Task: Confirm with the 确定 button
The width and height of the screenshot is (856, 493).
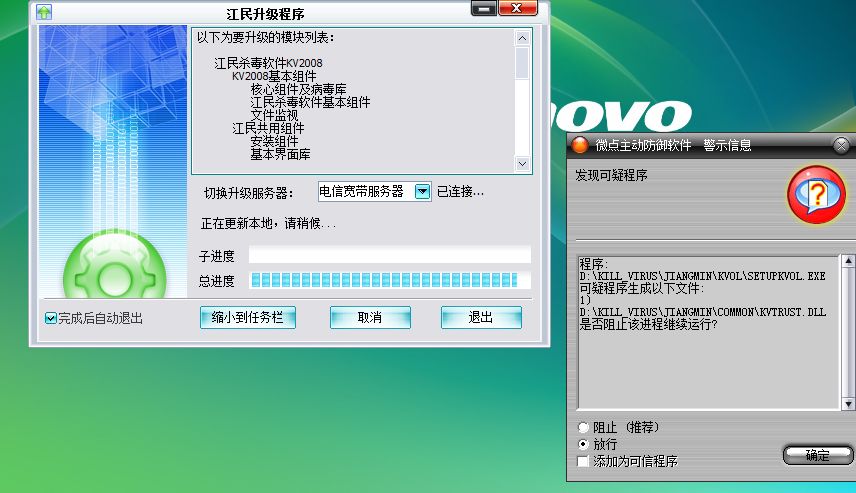Action: (x=817, y=455)
